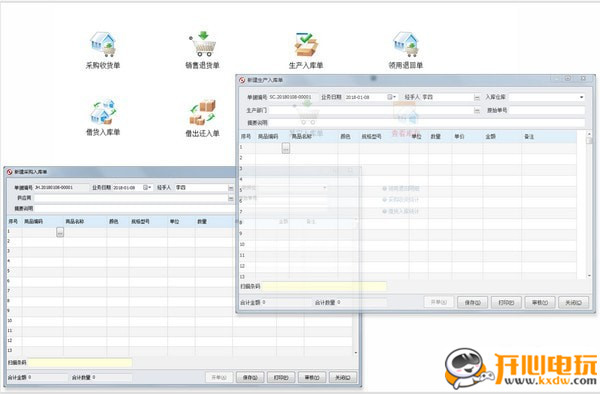The width and height of the screenshot is (600, 394).
Task: Click 供应商 lookup button in 采购入库单 window
Action: tap(231, 198)
